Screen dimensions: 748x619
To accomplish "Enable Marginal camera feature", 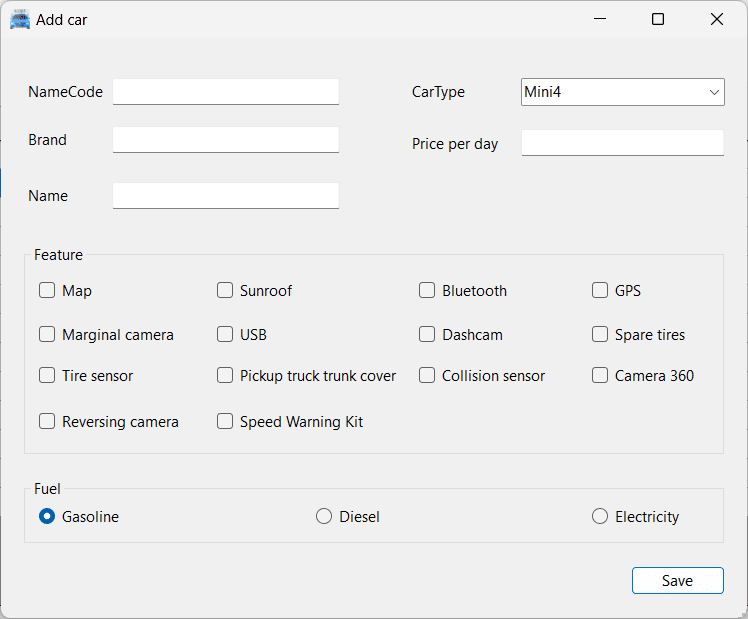I will tap(47, 335).
